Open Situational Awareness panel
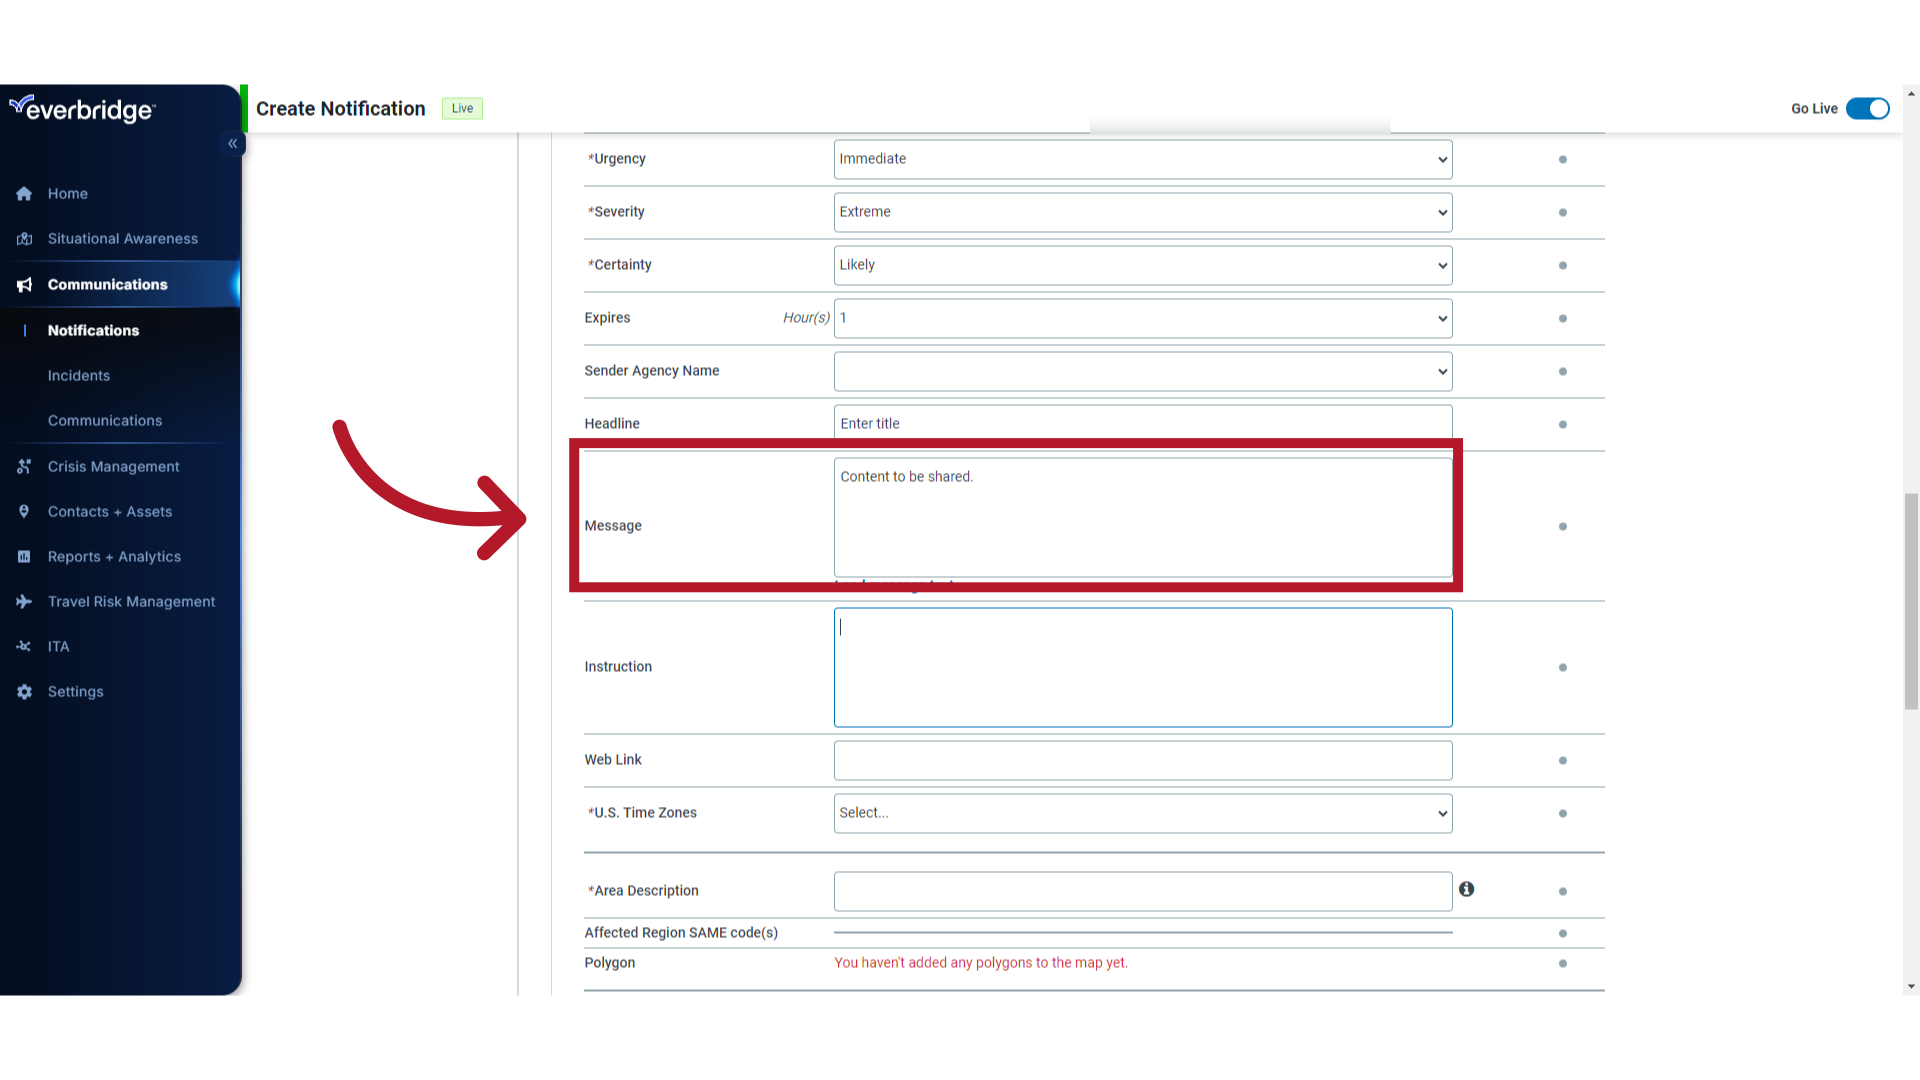This screenshot has width=1920, height=1080. tap(123, 239)
